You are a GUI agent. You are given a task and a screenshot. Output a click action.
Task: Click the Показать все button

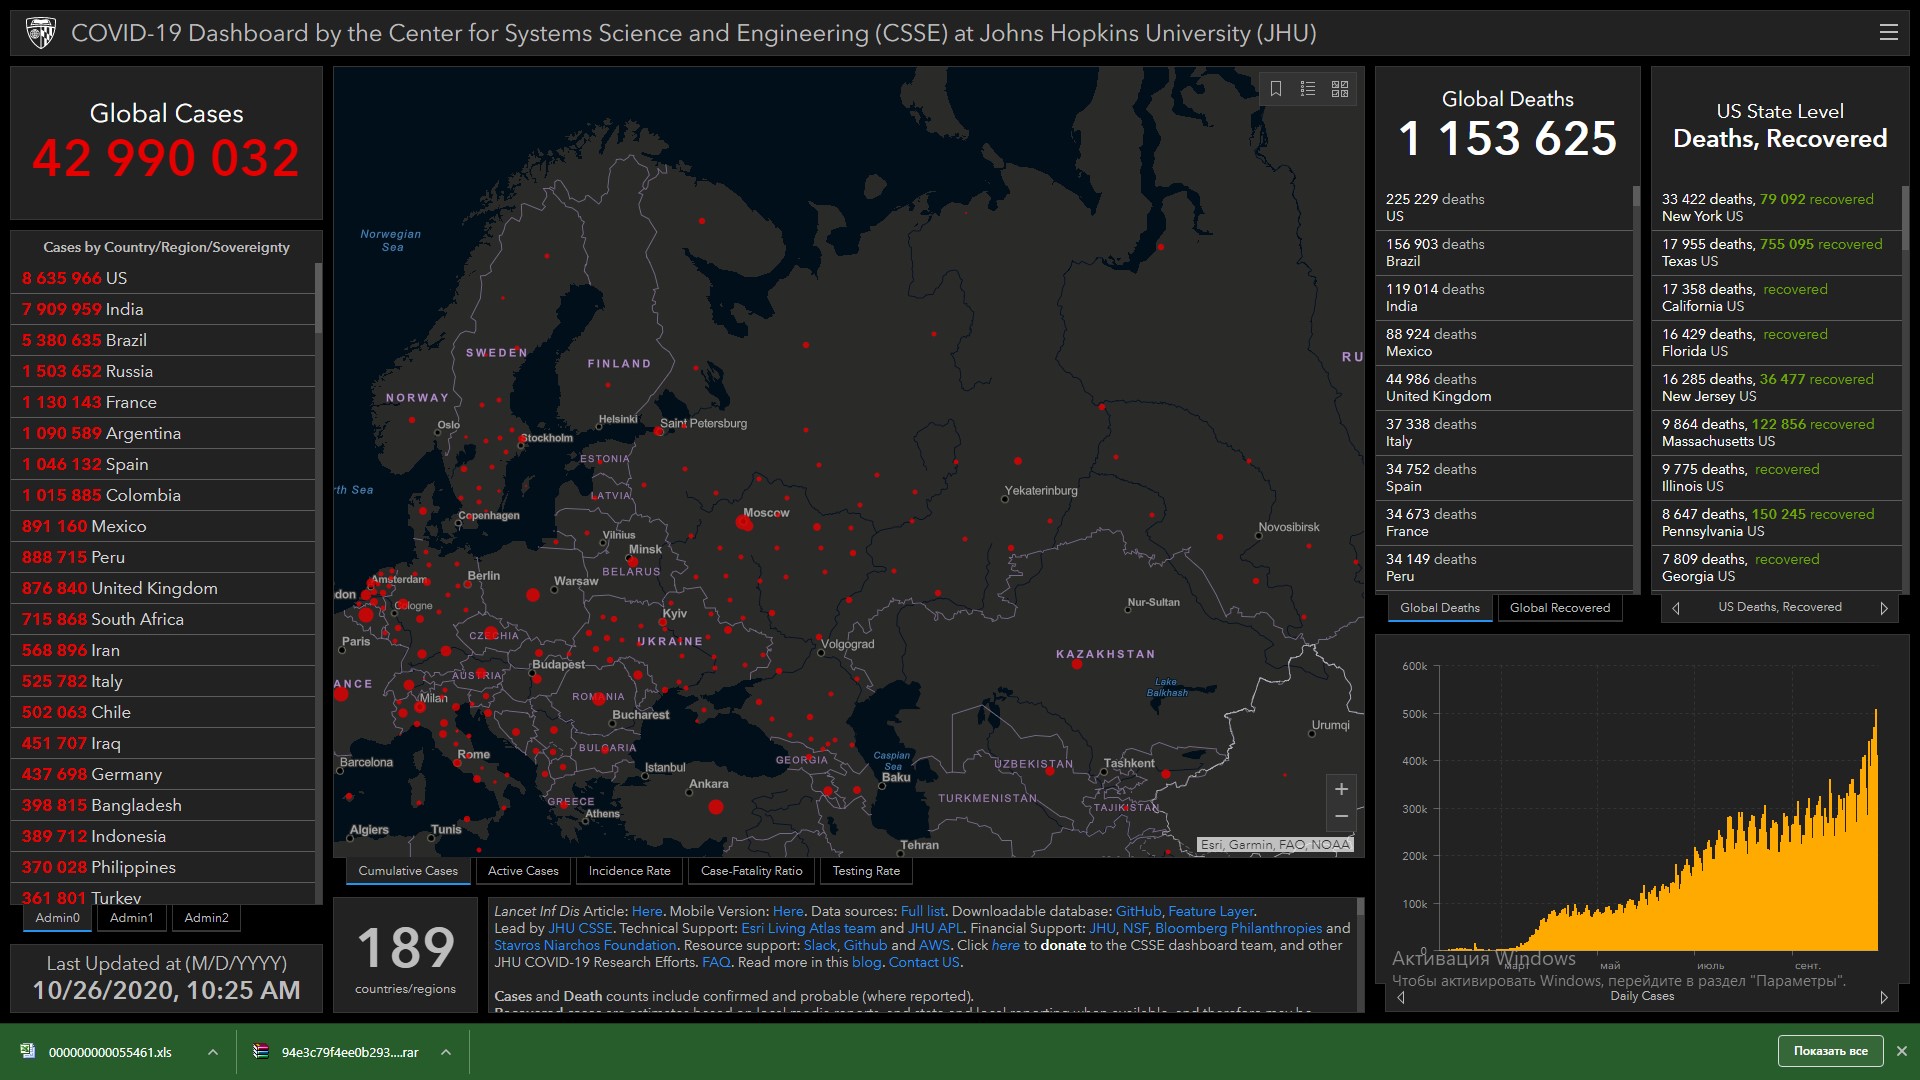click(1830, 1051)
